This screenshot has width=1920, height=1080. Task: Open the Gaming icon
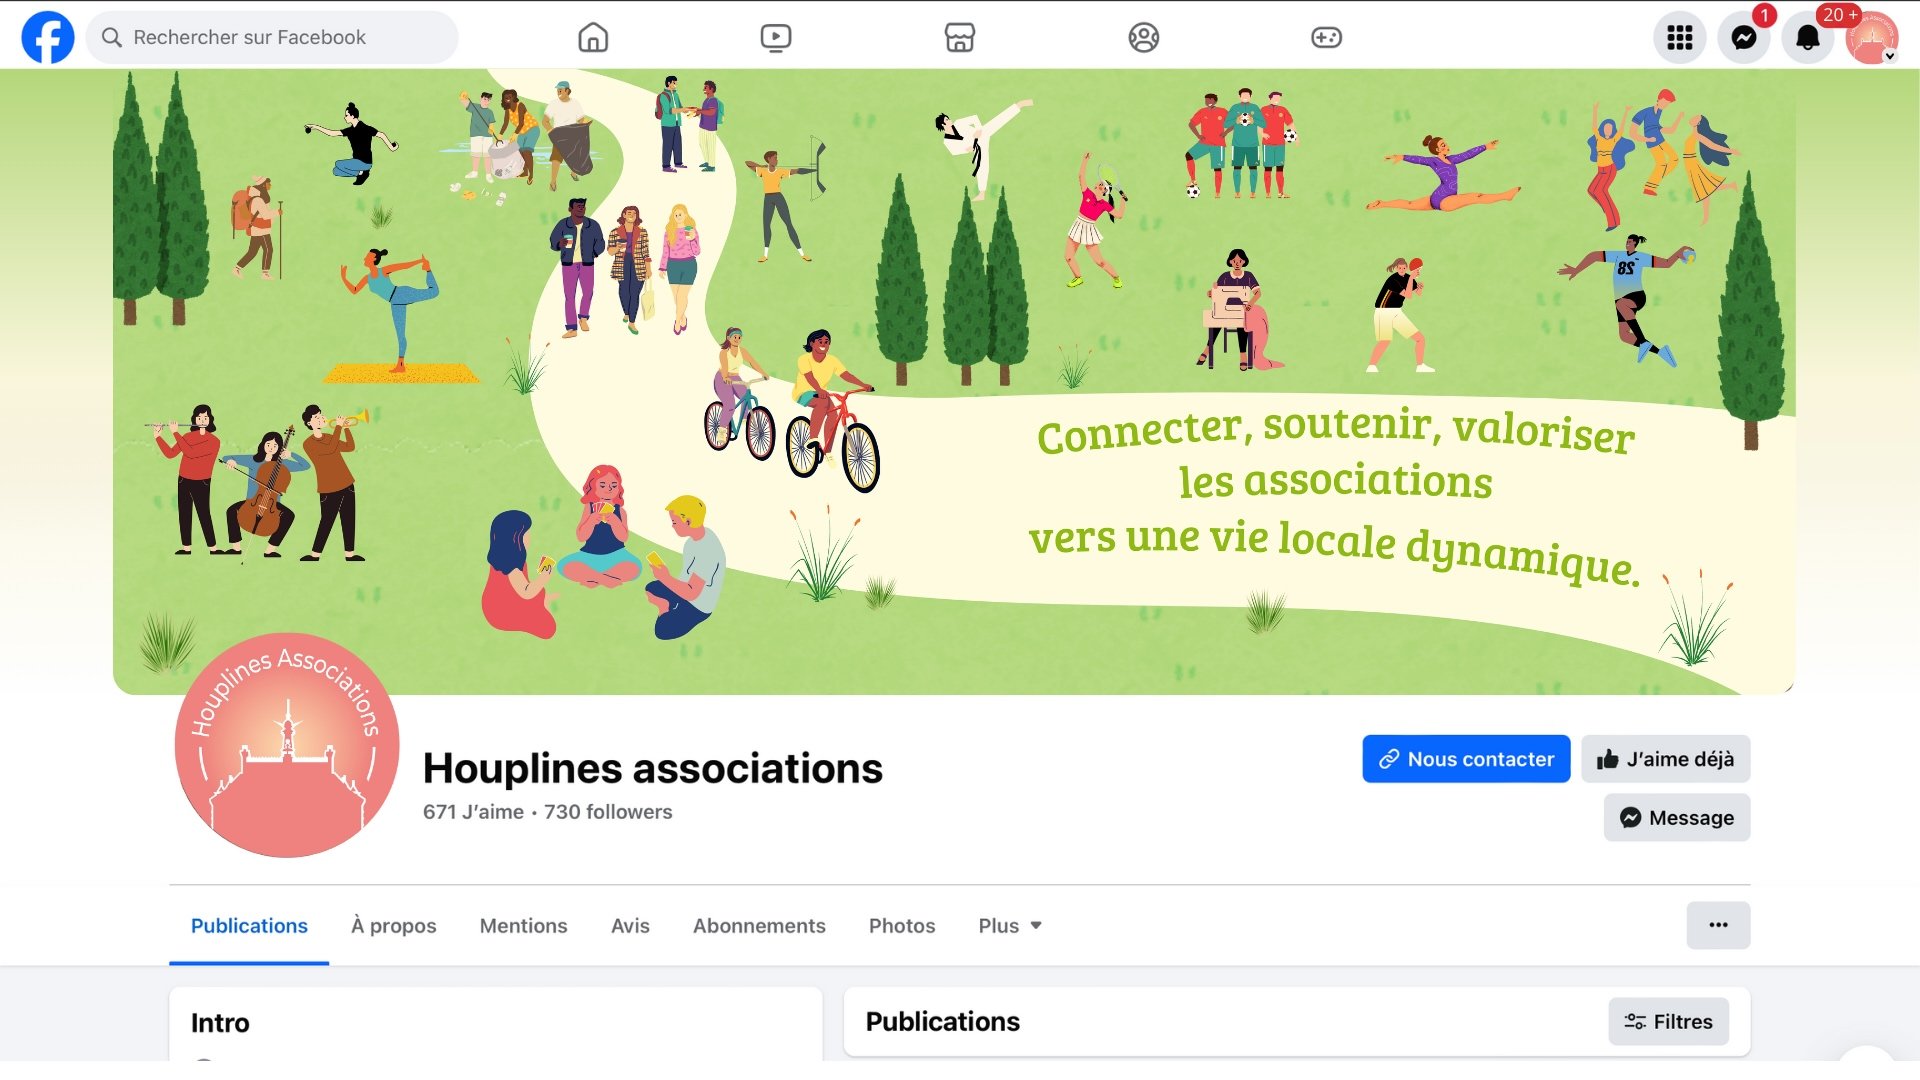[1326, 37]
